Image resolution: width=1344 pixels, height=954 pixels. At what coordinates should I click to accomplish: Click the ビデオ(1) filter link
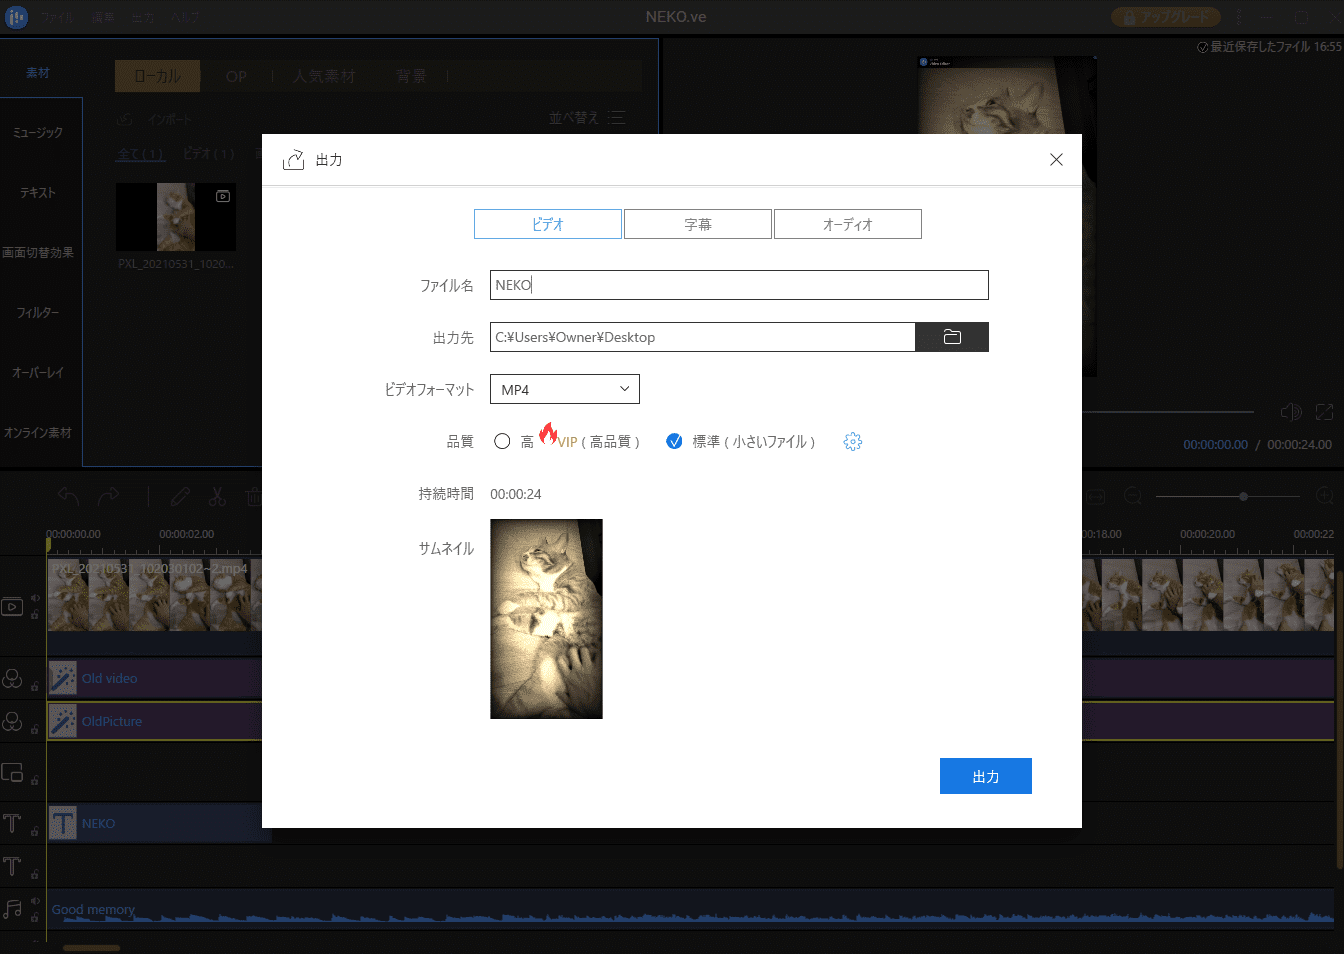coord(209,153)
